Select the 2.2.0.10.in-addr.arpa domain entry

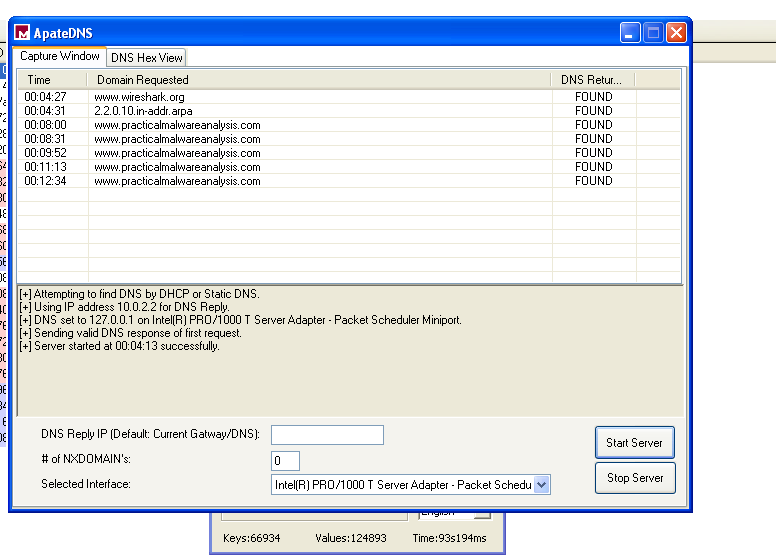[x=143, y=111]
